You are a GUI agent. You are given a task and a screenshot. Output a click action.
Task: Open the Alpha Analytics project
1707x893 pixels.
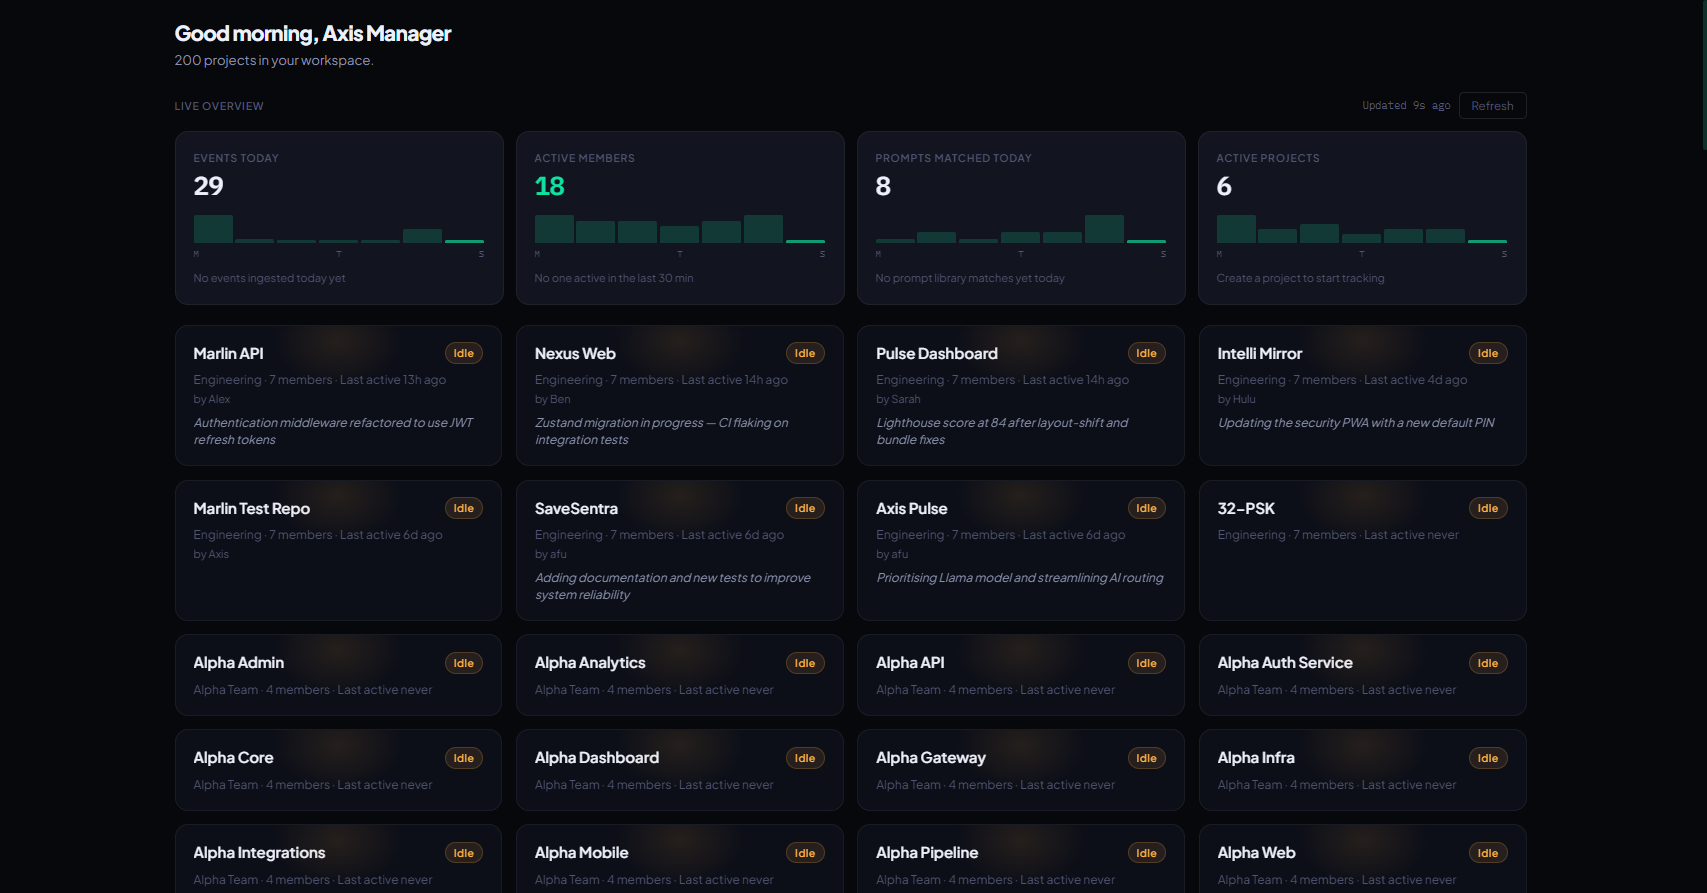click(680, 675)
